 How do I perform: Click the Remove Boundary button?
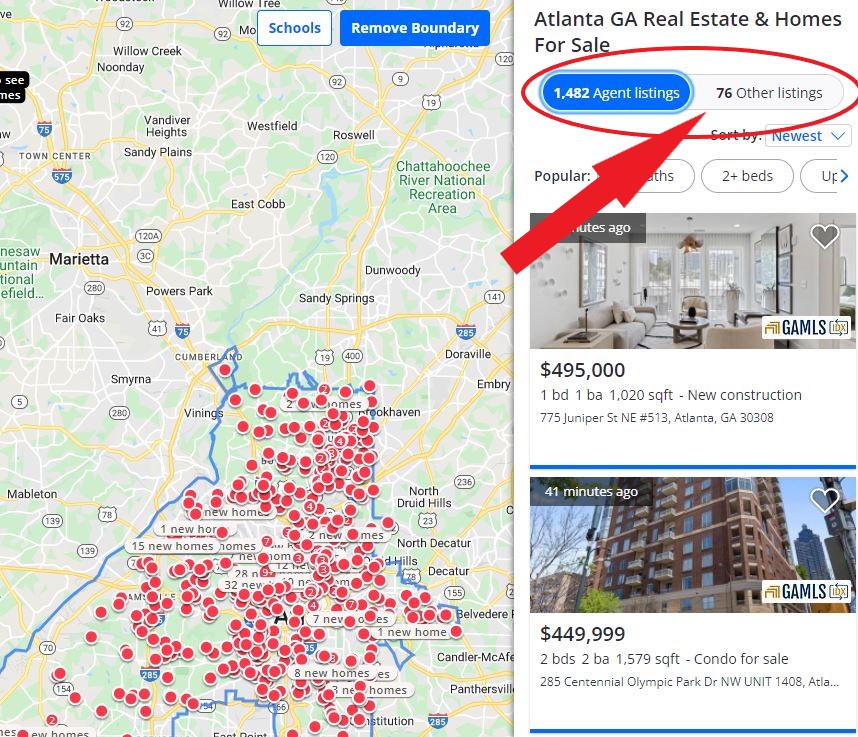click(x=415, y=28)
